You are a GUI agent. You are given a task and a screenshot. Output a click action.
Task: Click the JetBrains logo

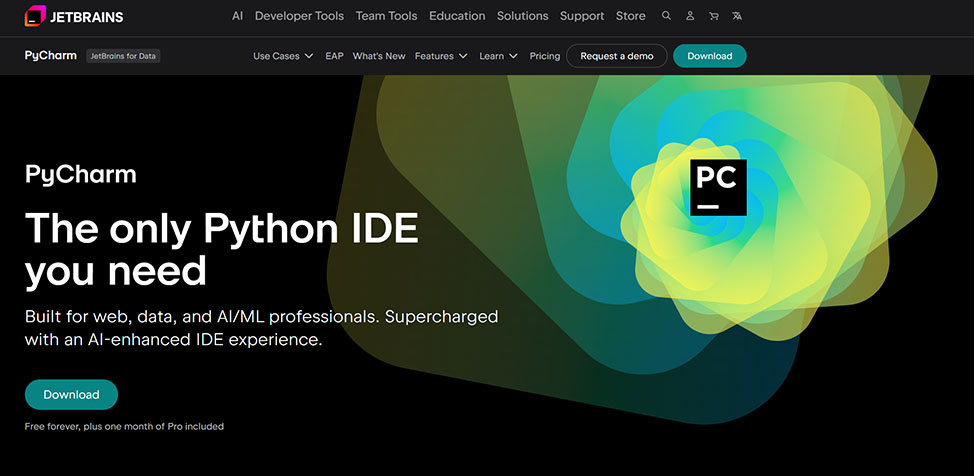pyautogui.click(x=74, y=16)
